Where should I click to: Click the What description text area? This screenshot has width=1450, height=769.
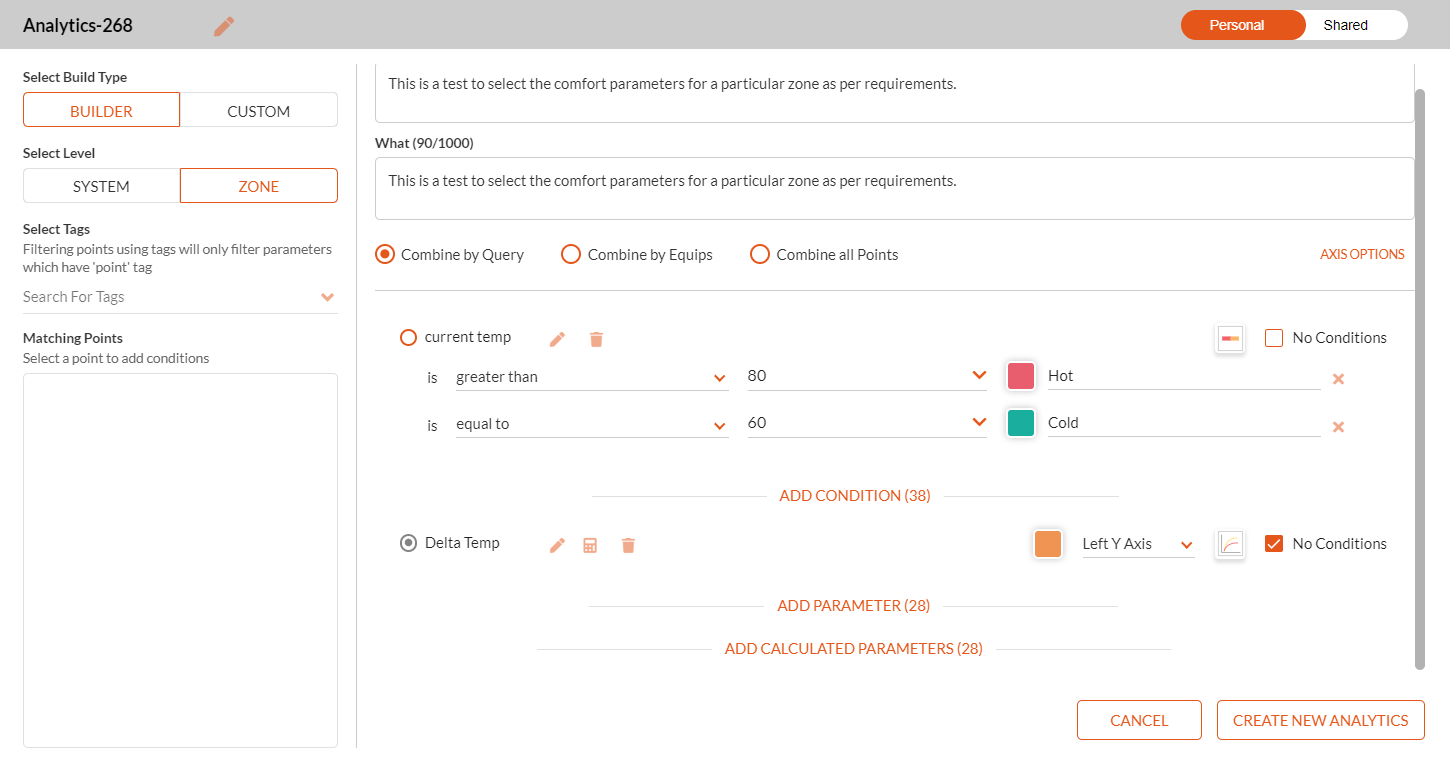894,188
